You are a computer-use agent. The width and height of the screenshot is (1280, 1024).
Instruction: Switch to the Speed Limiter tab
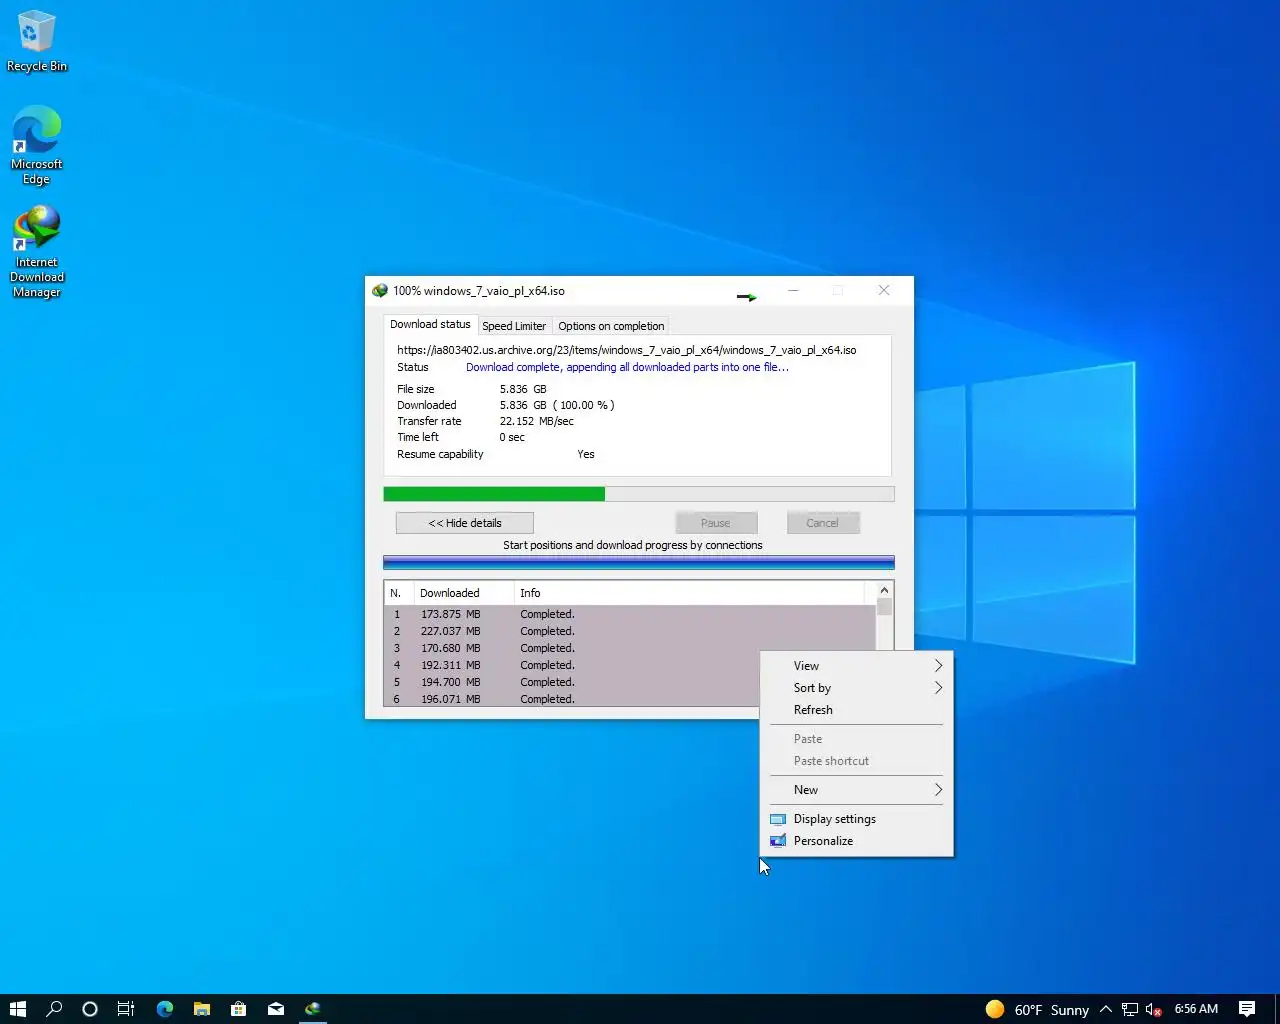tap(514, 326)
